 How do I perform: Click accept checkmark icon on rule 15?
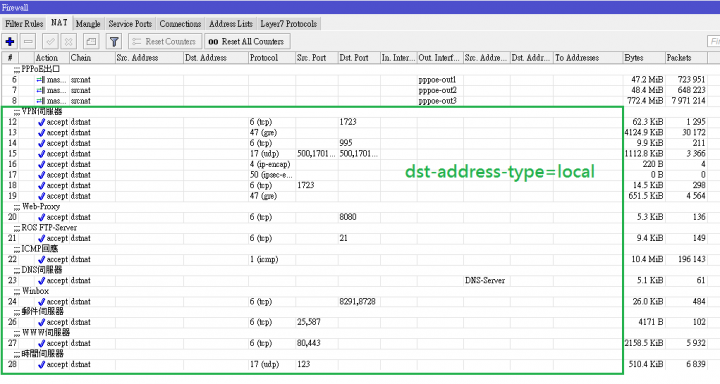[41, 154]
